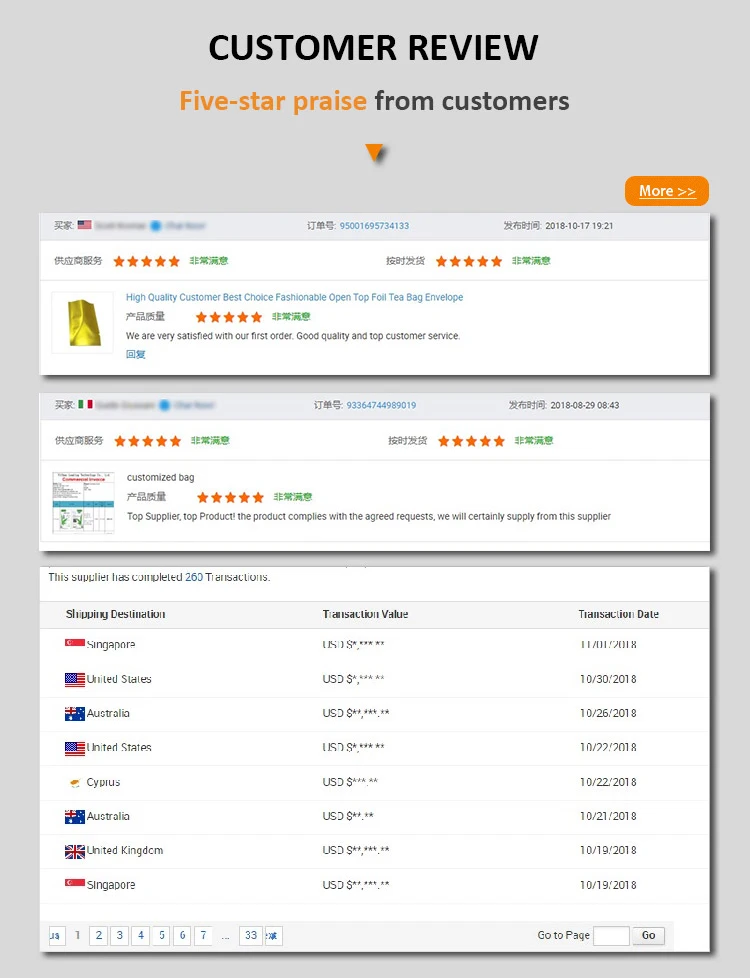Click the Italy flag icon beside second buyer
Image resolution: width=750 pixels, height=978 pixels.
[86, 405]
